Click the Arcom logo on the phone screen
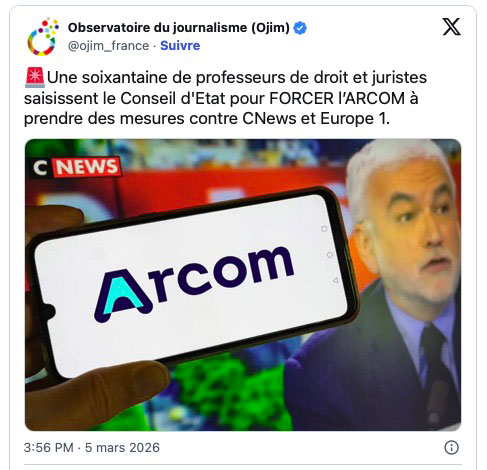 click(194, 284)
